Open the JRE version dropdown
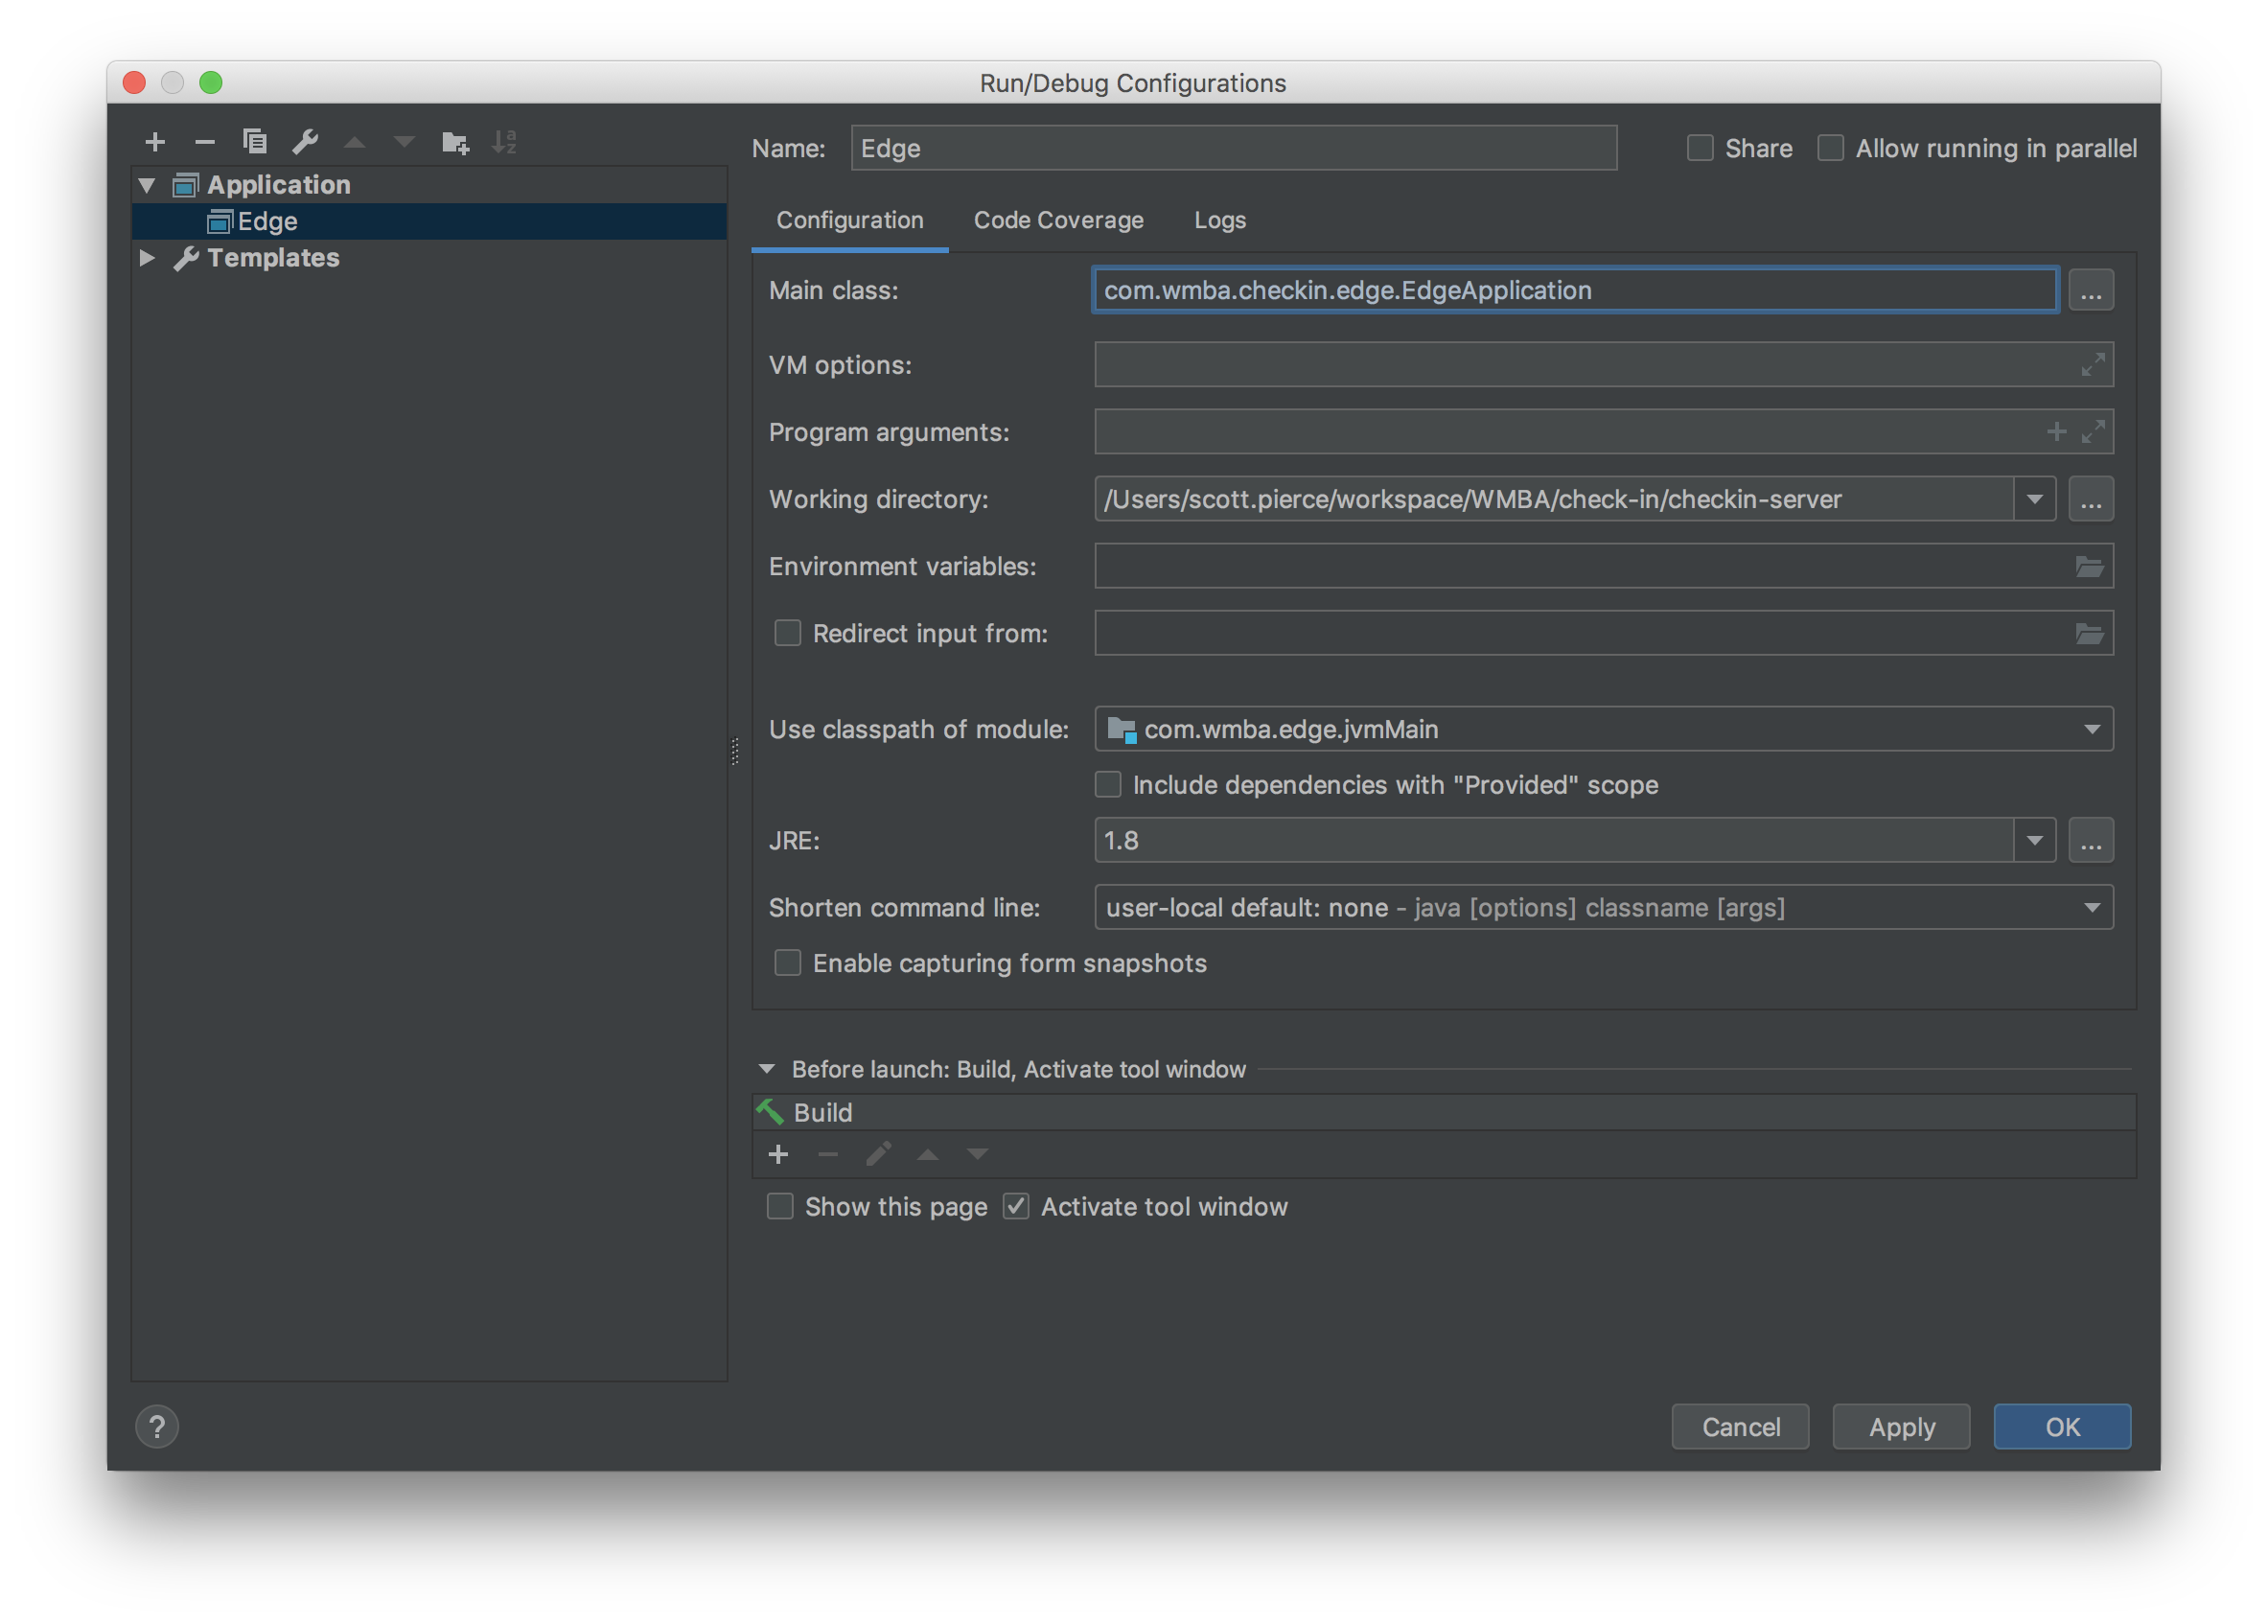This screenshot has width=2268, height=1624. click(x=2034, y=841)
